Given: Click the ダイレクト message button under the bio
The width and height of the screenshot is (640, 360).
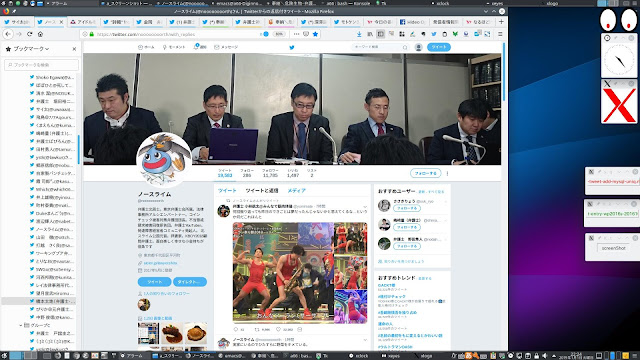Looking at the screenshot, I should coord(190,282).
